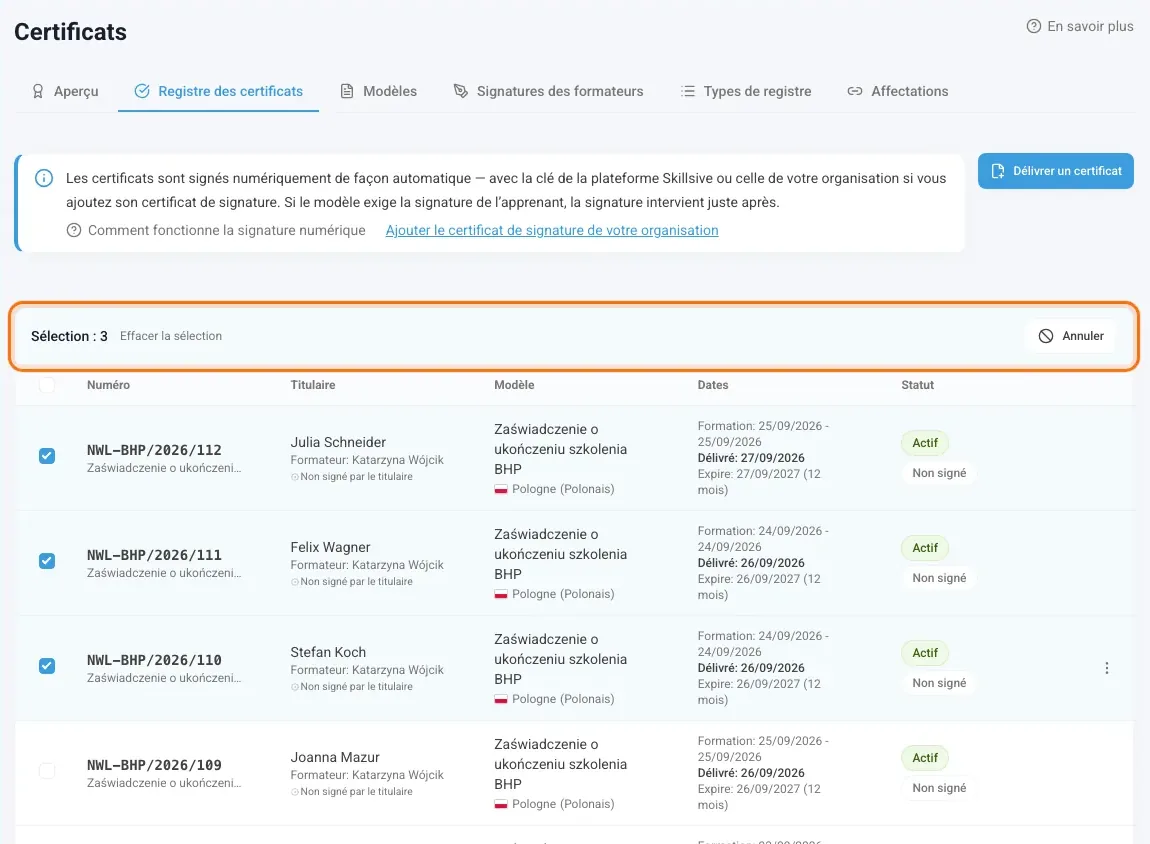Click Effacer la sélection
This screenshot has width=1150, height=844.
pos(171,336)
